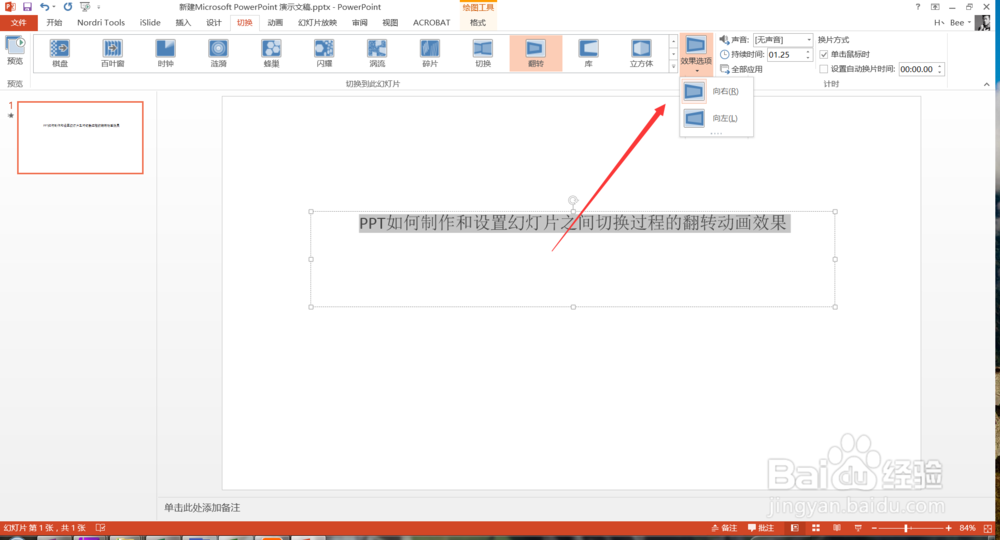1000x540 pixels.
Task: Select the 蜂巢 honeycomb transition
Action: [272, 53]
